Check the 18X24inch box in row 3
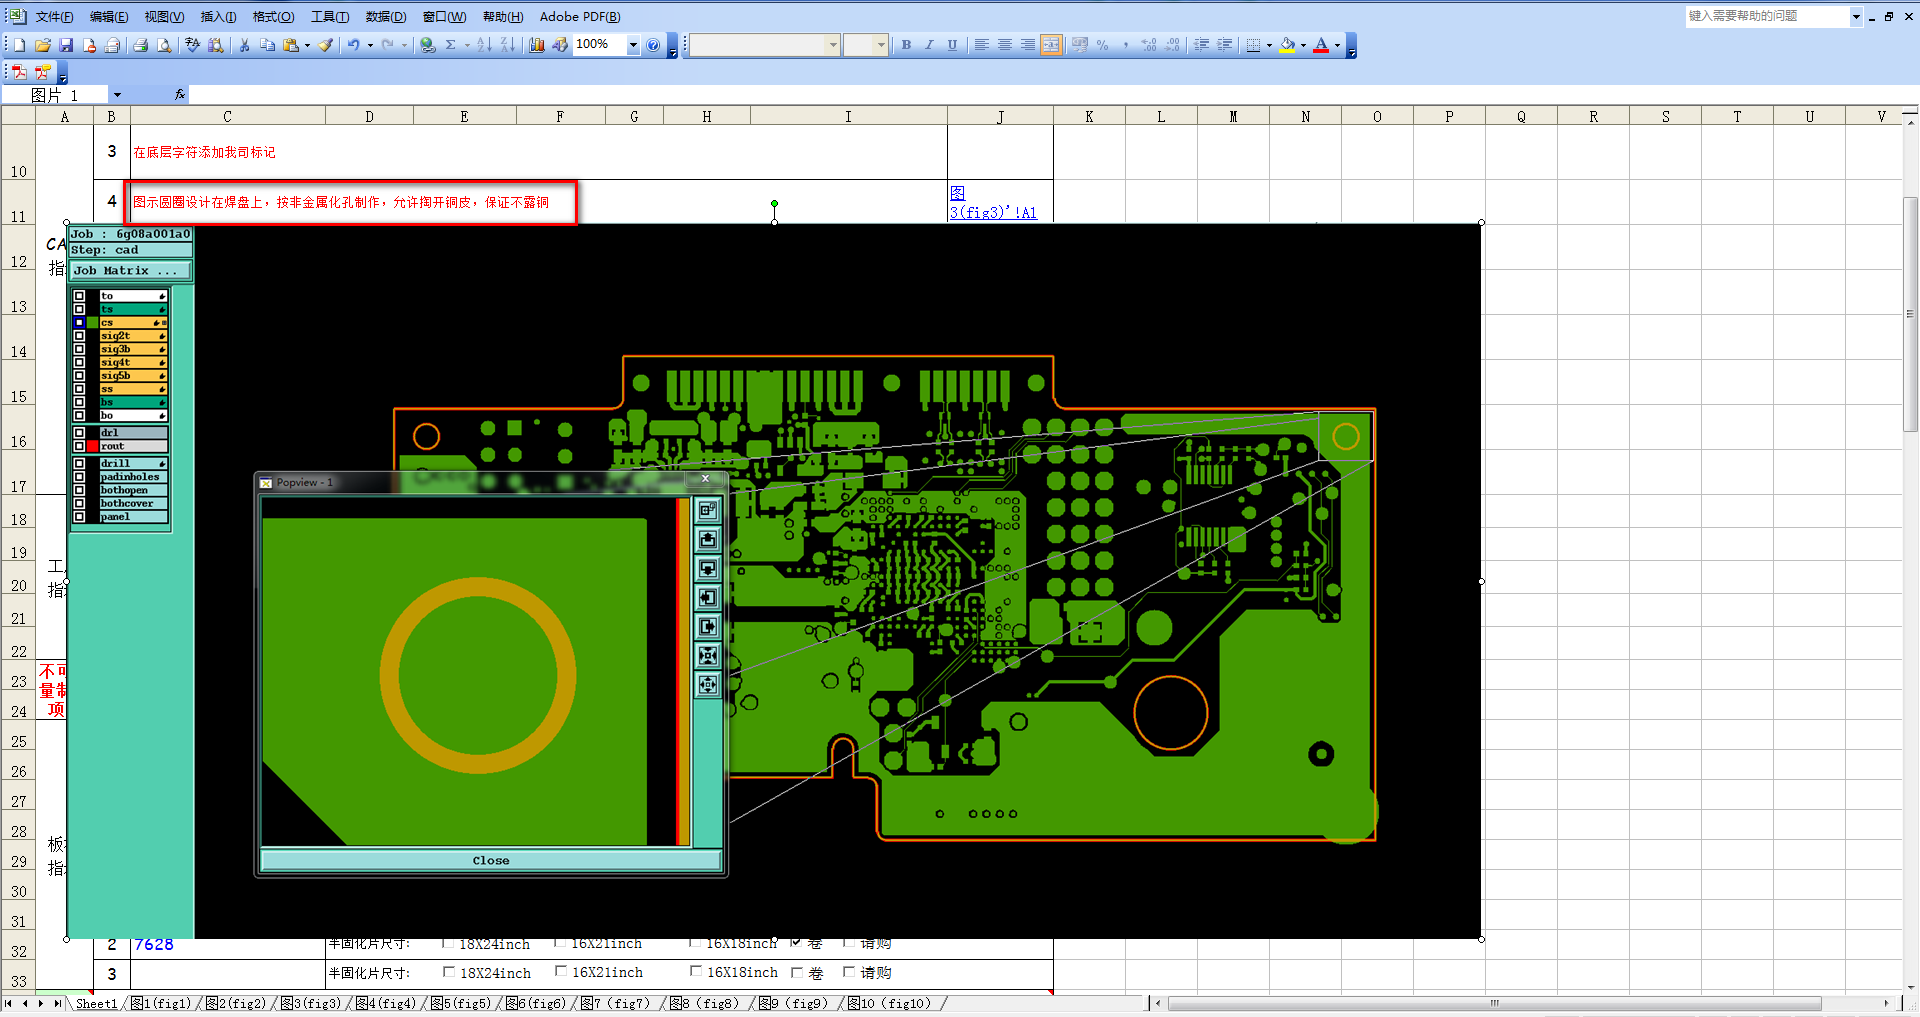 (x=449, y=971)
